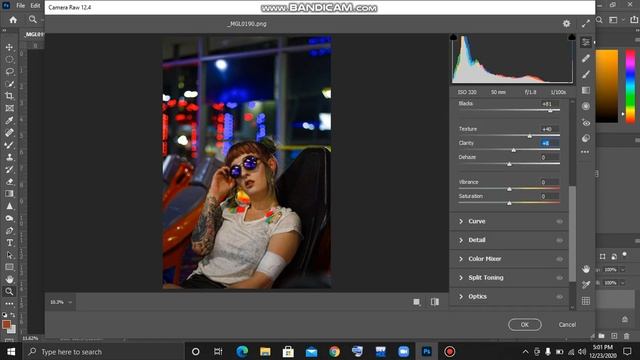Adjust the Vibrance slider handle
The width and height of the screenshot is (640, 360).
click(509, 189)
